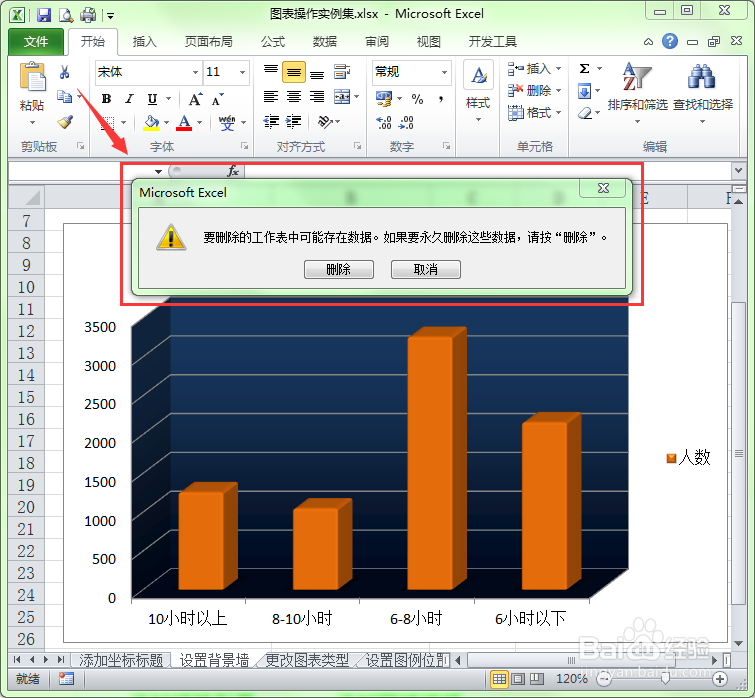755x698 pixels.
Task: Toggle middle vertical alignment
Action: [294, 72]
